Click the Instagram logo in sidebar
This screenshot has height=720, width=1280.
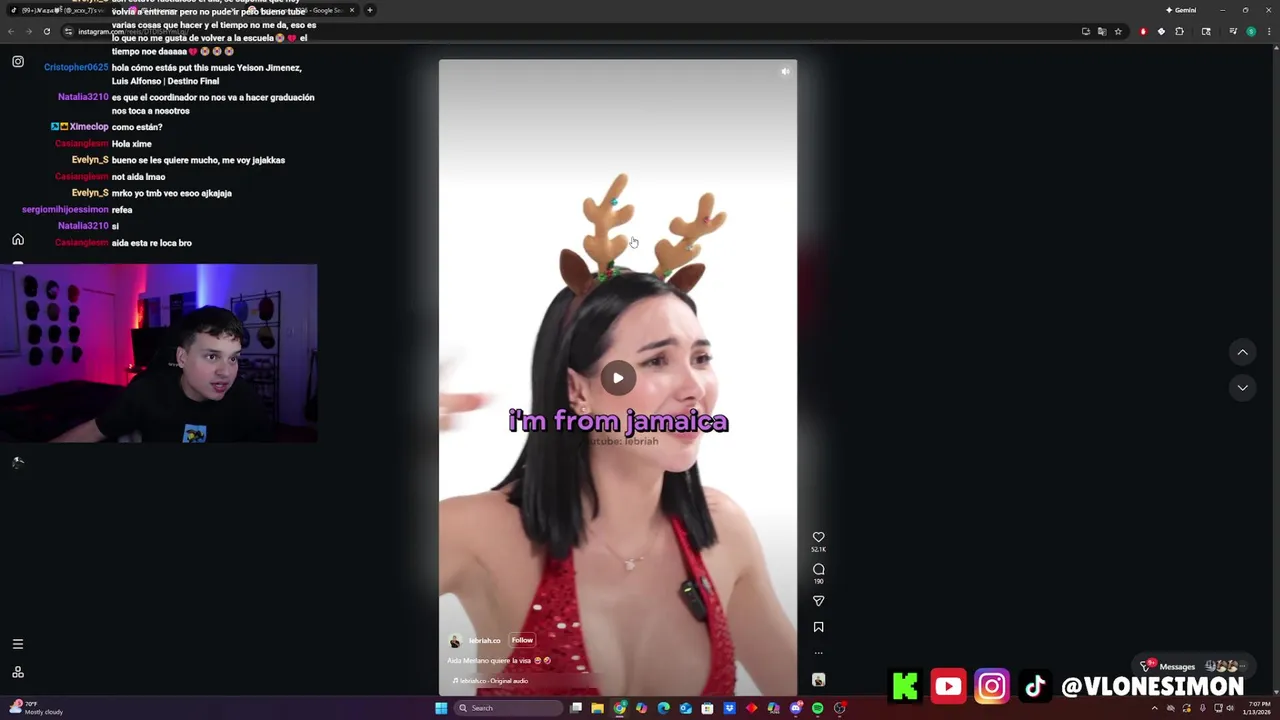pos(18,62)
